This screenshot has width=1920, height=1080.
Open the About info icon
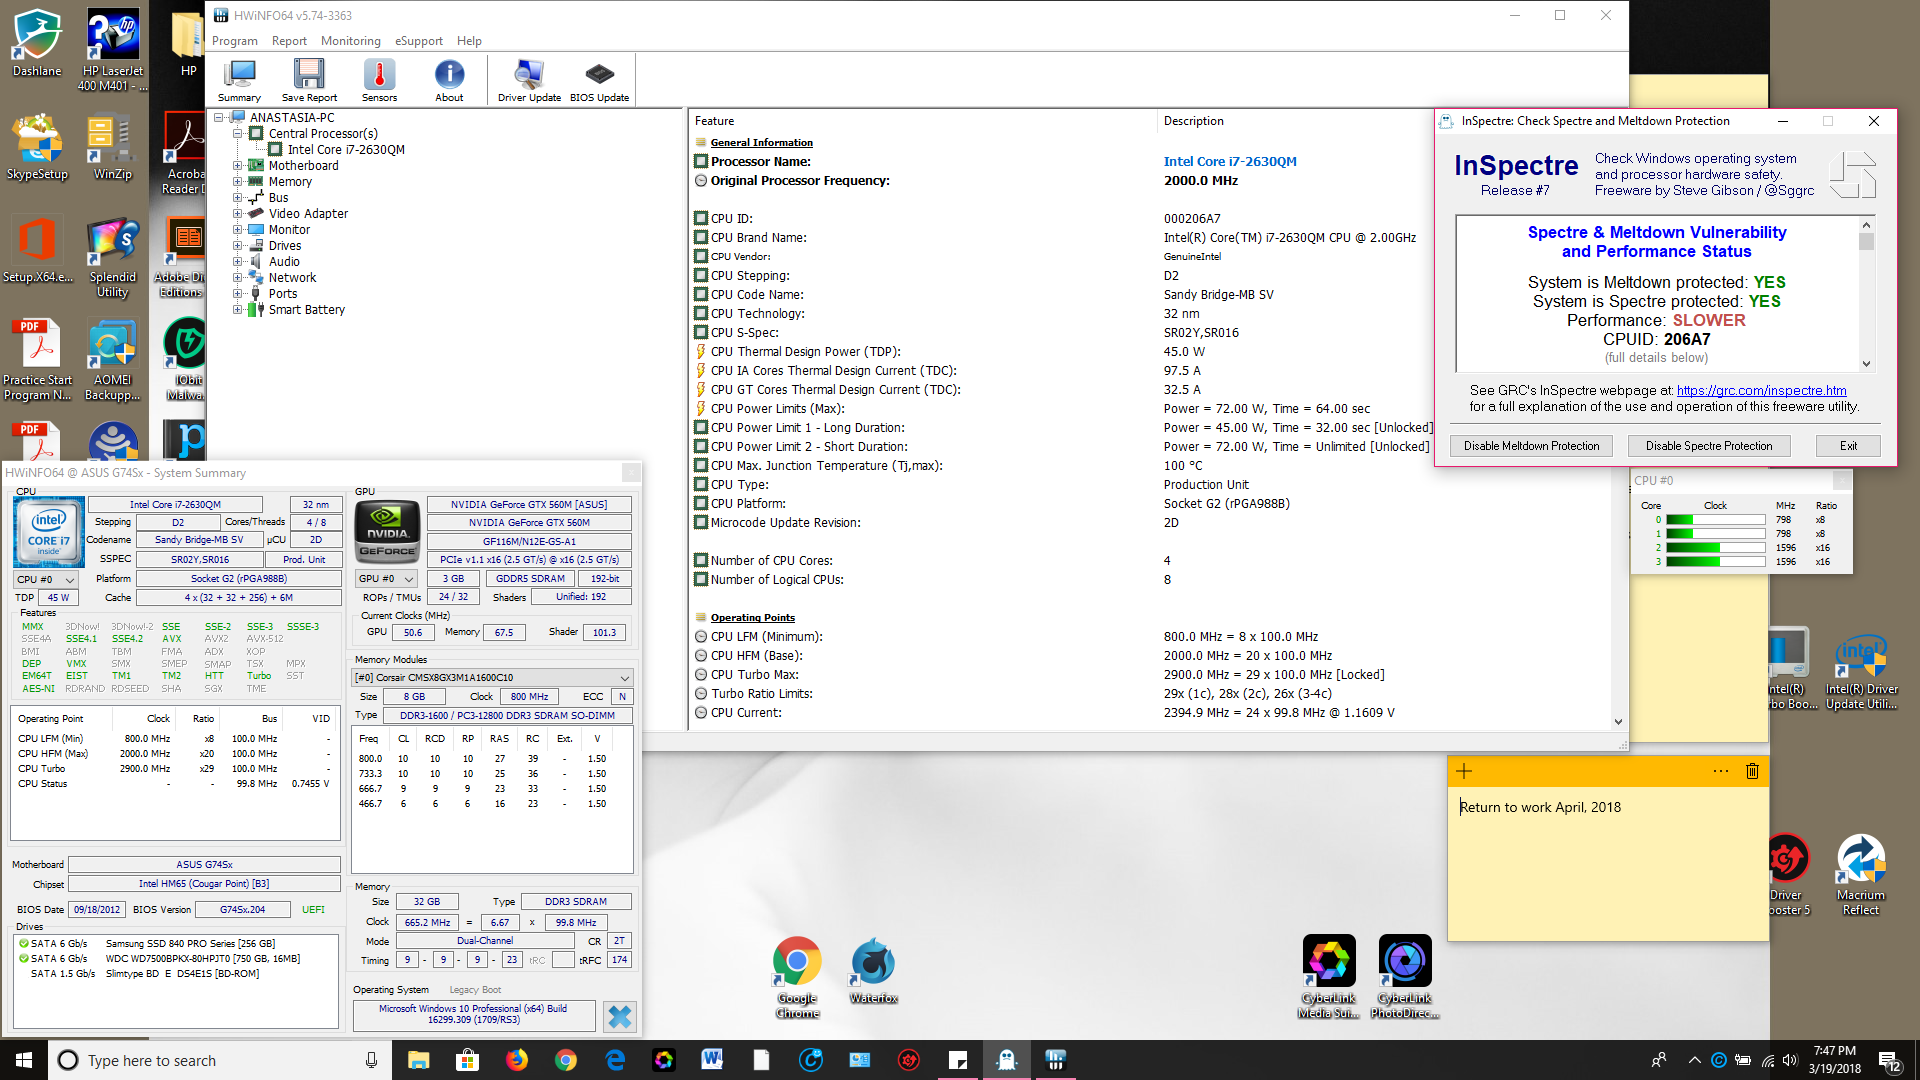(449, 80)
